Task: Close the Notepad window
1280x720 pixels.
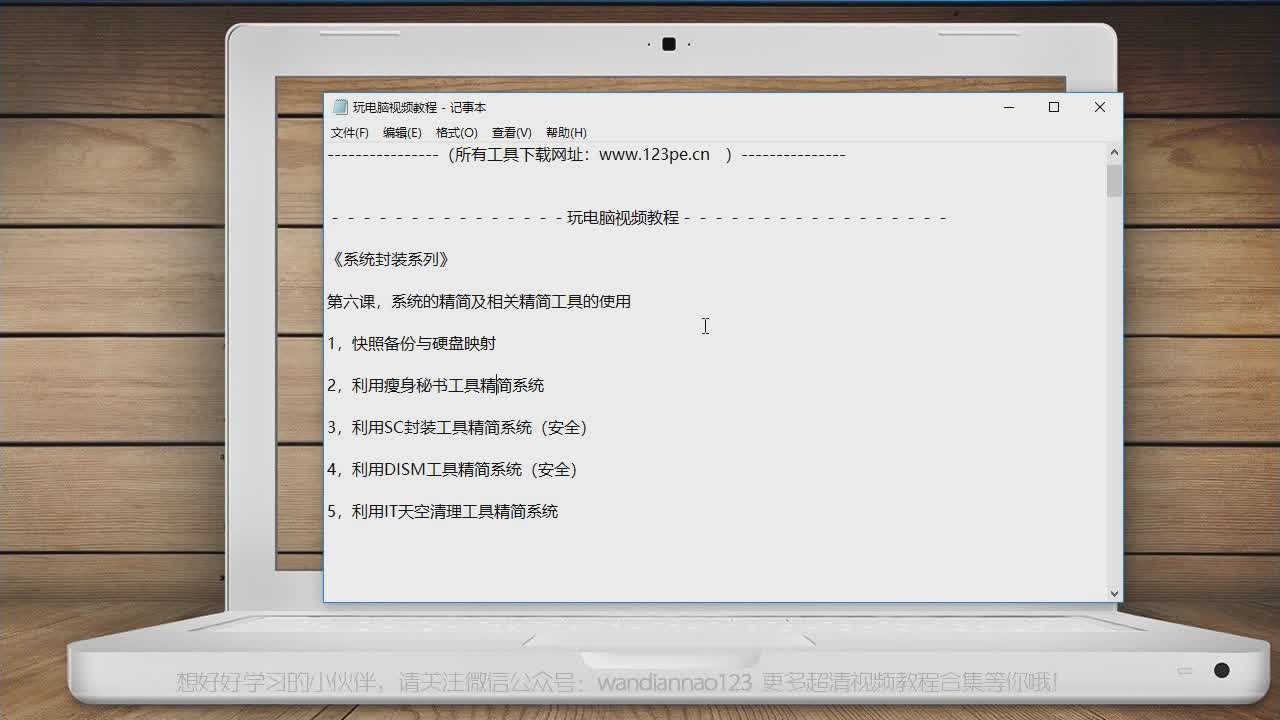Action: 1099,107
